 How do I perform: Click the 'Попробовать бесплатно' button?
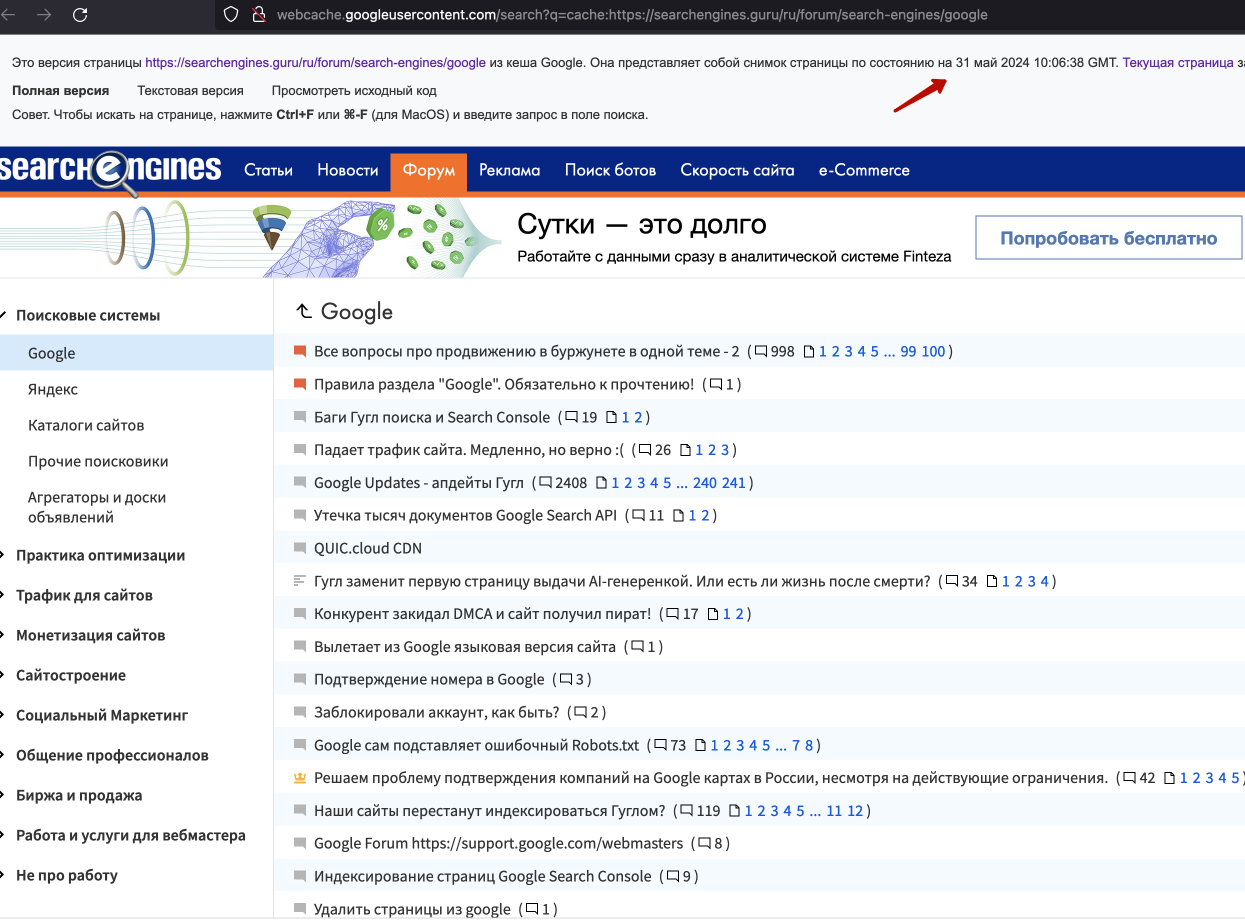click(1109, 239)
